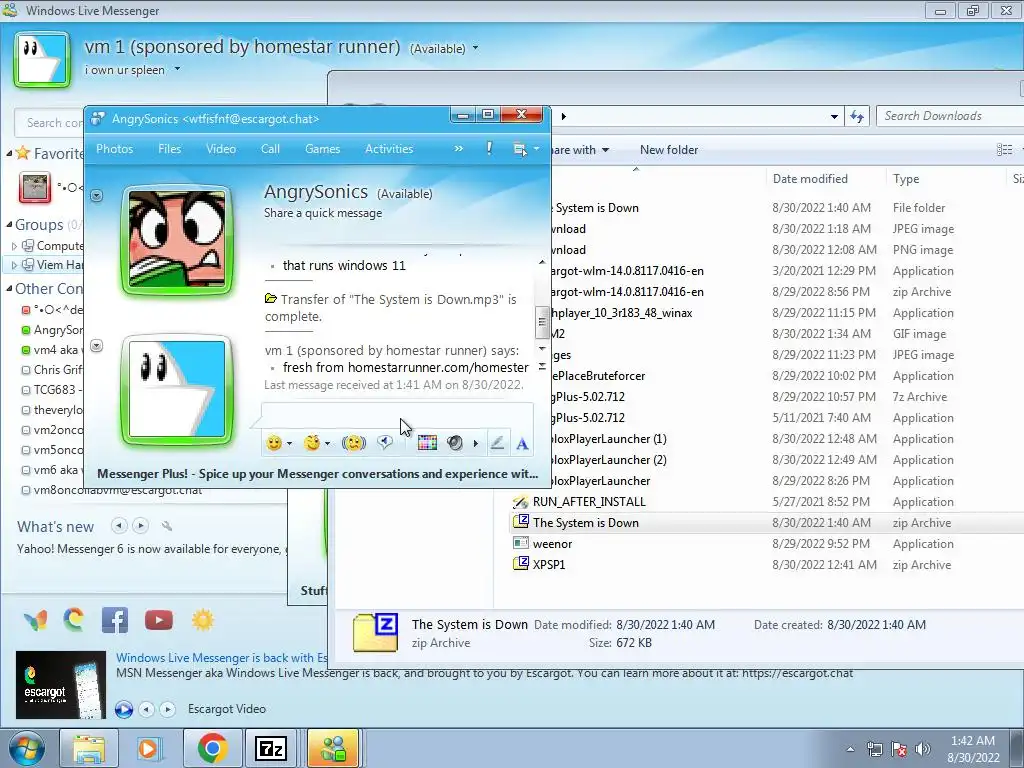1024x768 pixels.
Task: Open the 7-Zip File Manager taskbar icon
Action: pyautogui.click(x=270, y=748)
